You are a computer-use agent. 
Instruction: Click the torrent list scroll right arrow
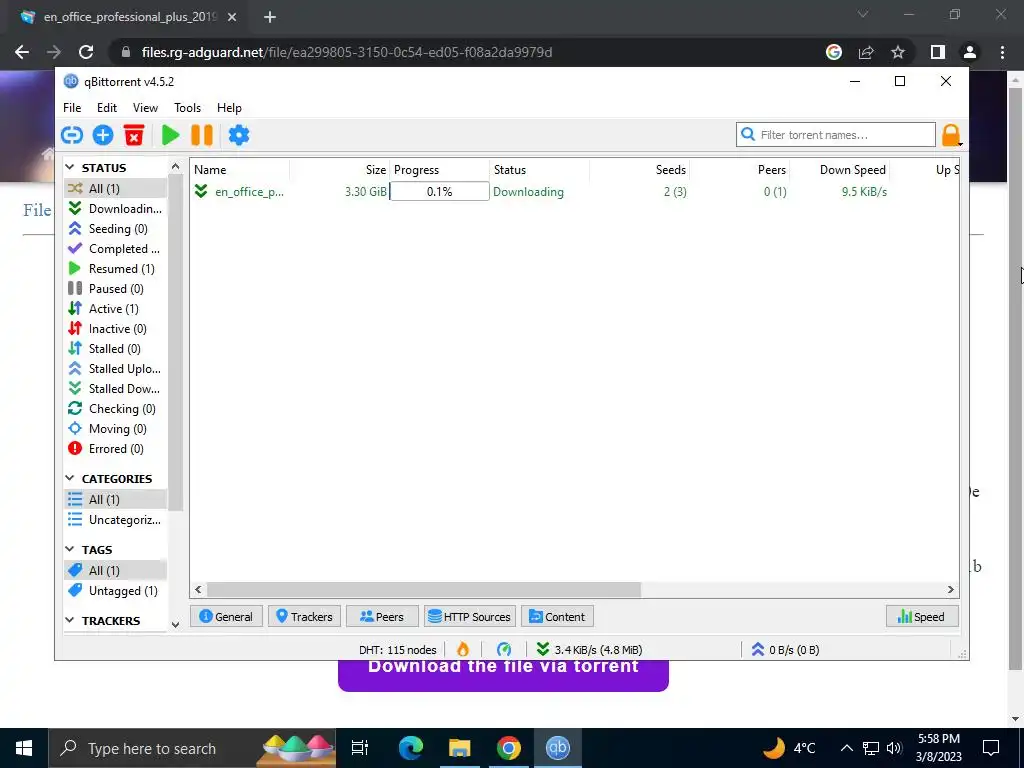pyautogui.click(x=951, y=589)
